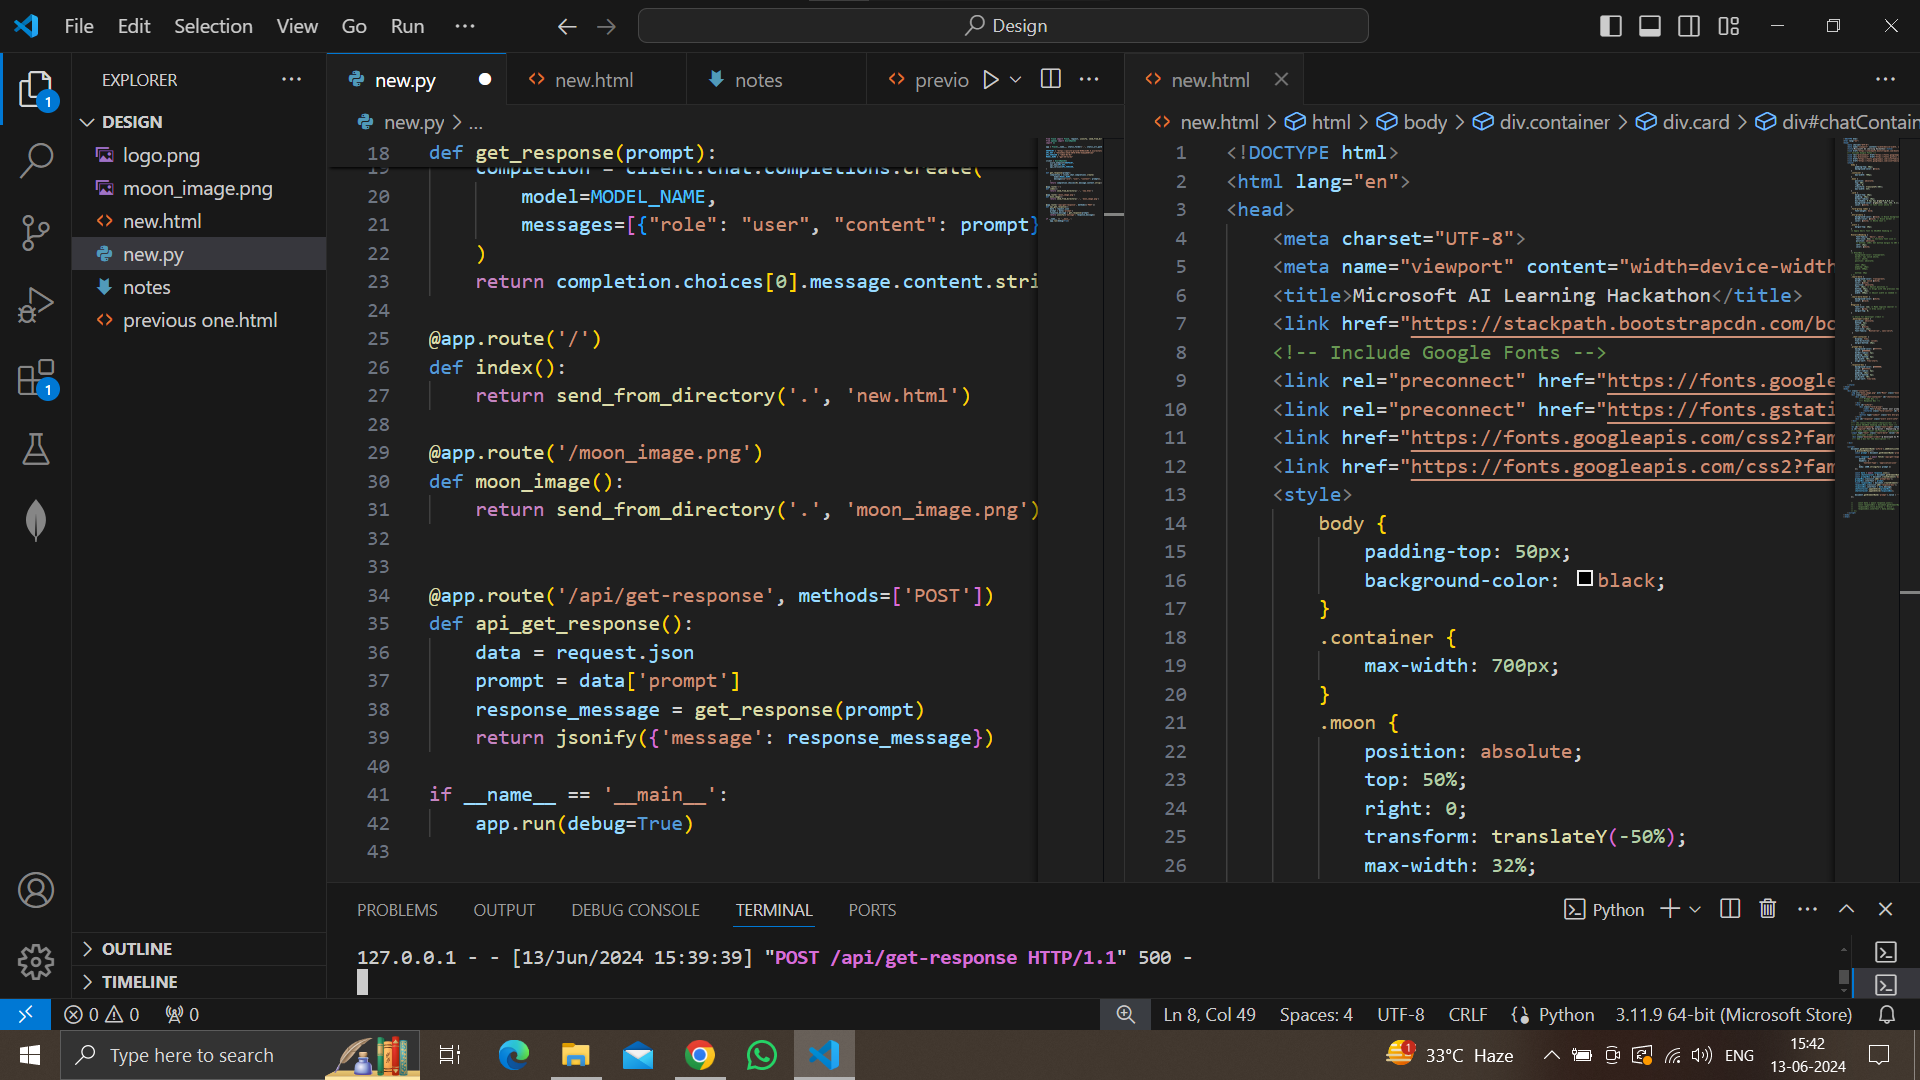Click the Python interpreter version in status bar
Viewport: 1920px width, 1080px height.
click(1733, 1014)
